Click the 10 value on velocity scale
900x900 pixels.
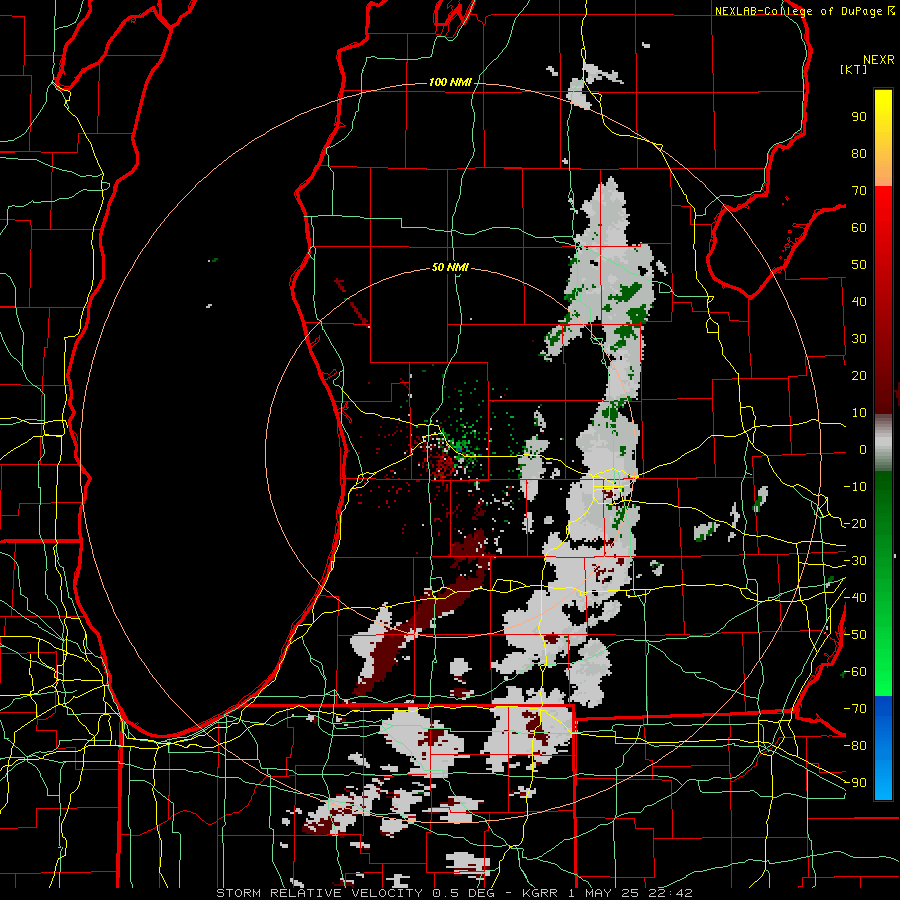[x=859, y=413]
